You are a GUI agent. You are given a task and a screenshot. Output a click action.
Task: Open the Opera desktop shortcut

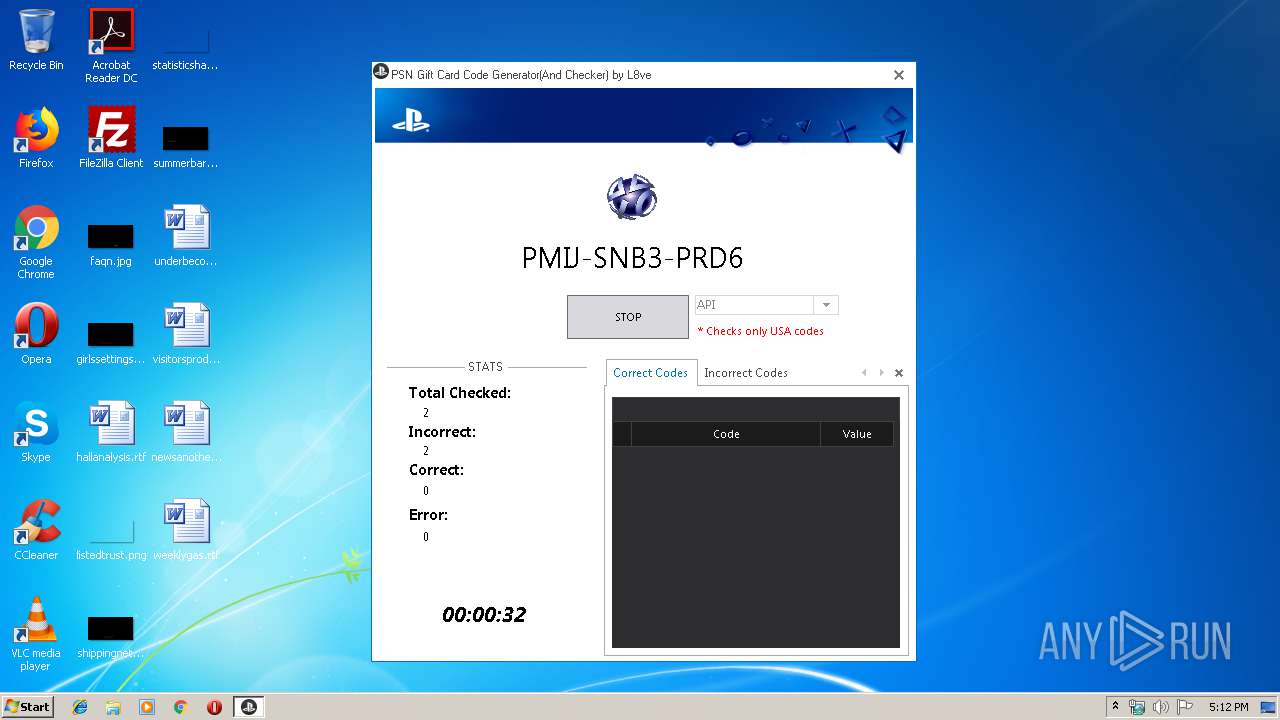(x=36, y=334)
